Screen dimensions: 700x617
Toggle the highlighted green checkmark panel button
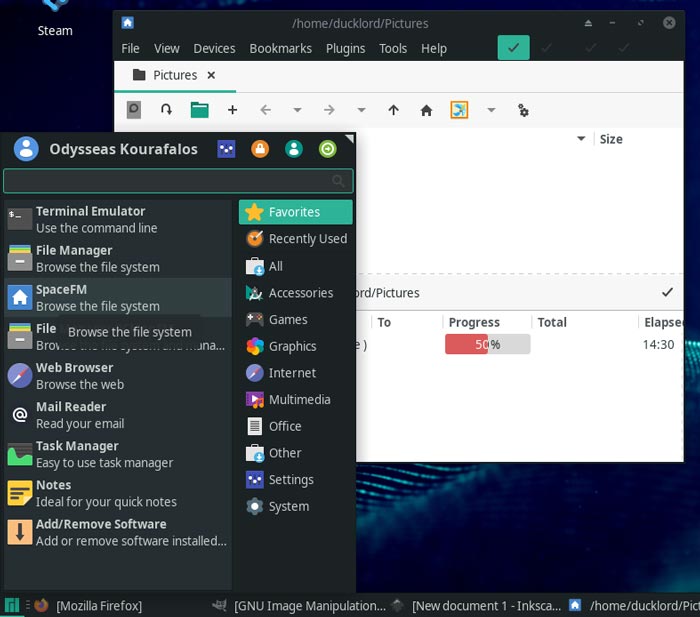pos(513,48)
